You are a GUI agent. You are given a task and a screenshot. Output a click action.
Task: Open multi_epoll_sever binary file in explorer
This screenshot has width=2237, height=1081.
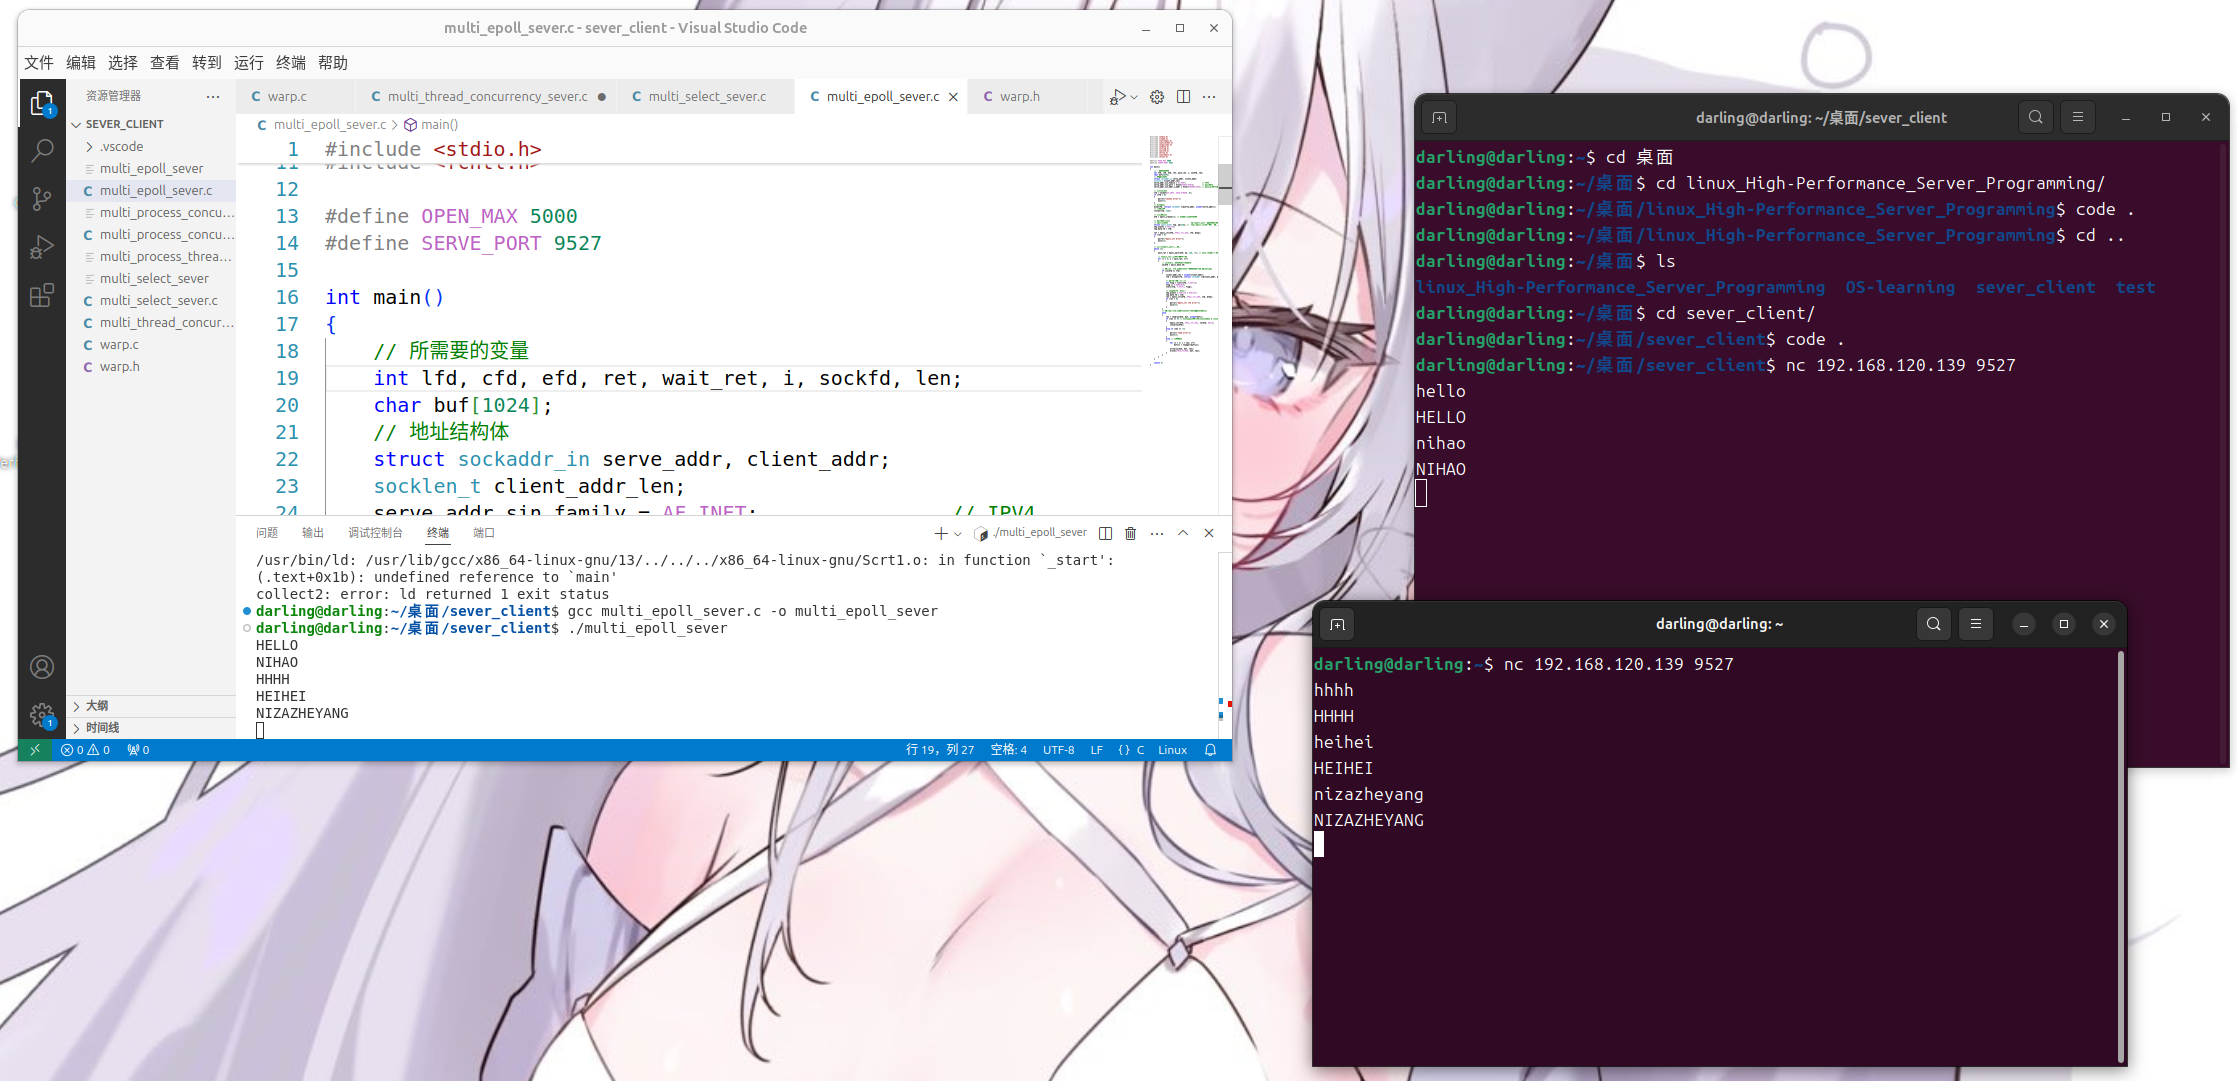(x=151, y=168)
